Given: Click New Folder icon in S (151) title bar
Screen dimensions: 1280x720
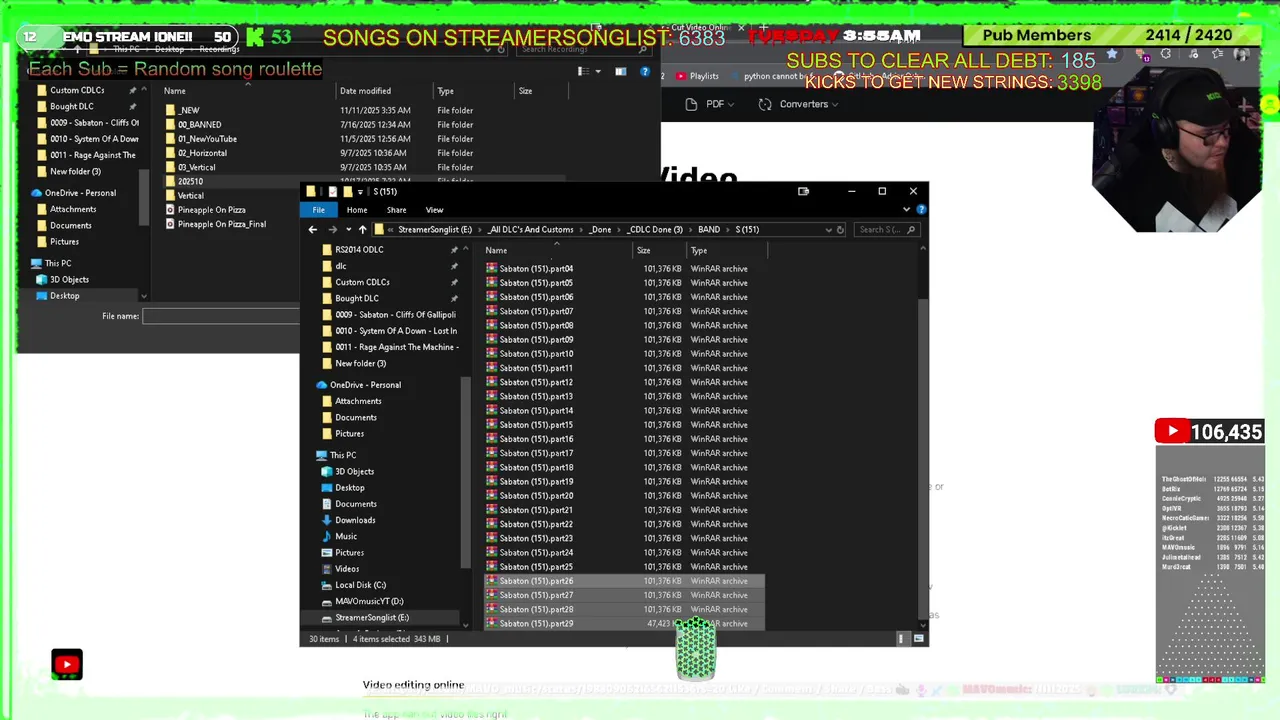Looking at the screenshot, I should 347,192.
